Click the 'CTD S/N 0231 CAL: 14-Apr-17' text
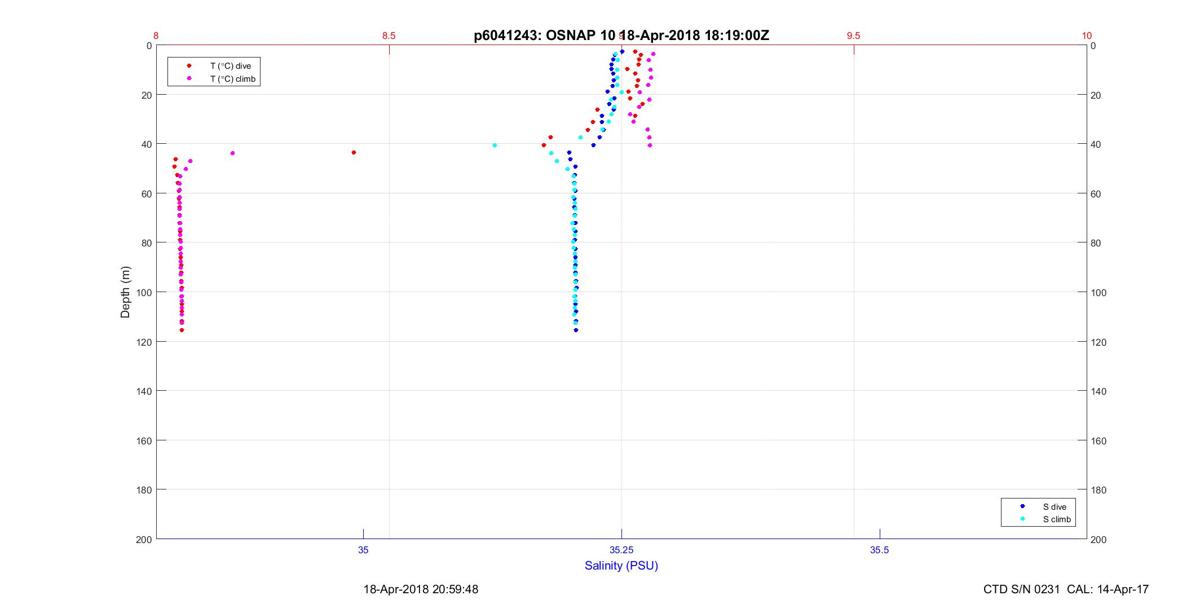 coord(1064,590)
